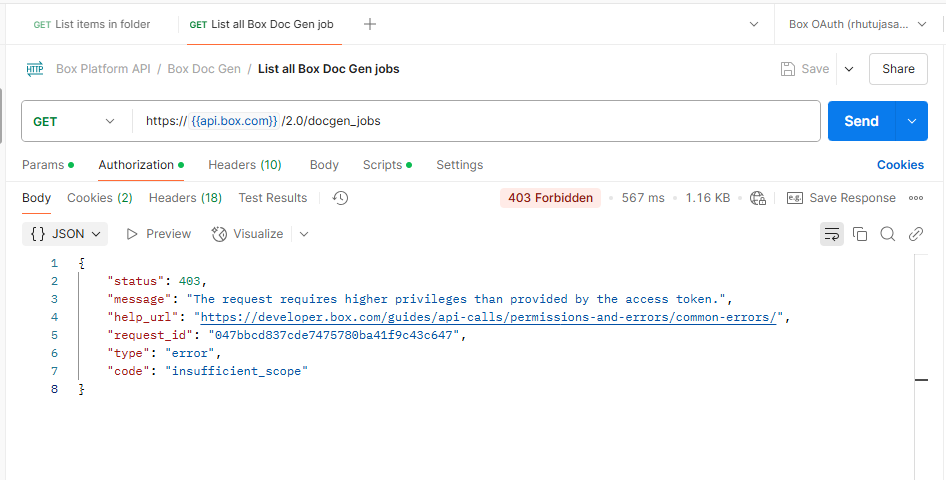Open response history clock icon
The width and height of the screenshot is (946, 480).
(340, 198)
